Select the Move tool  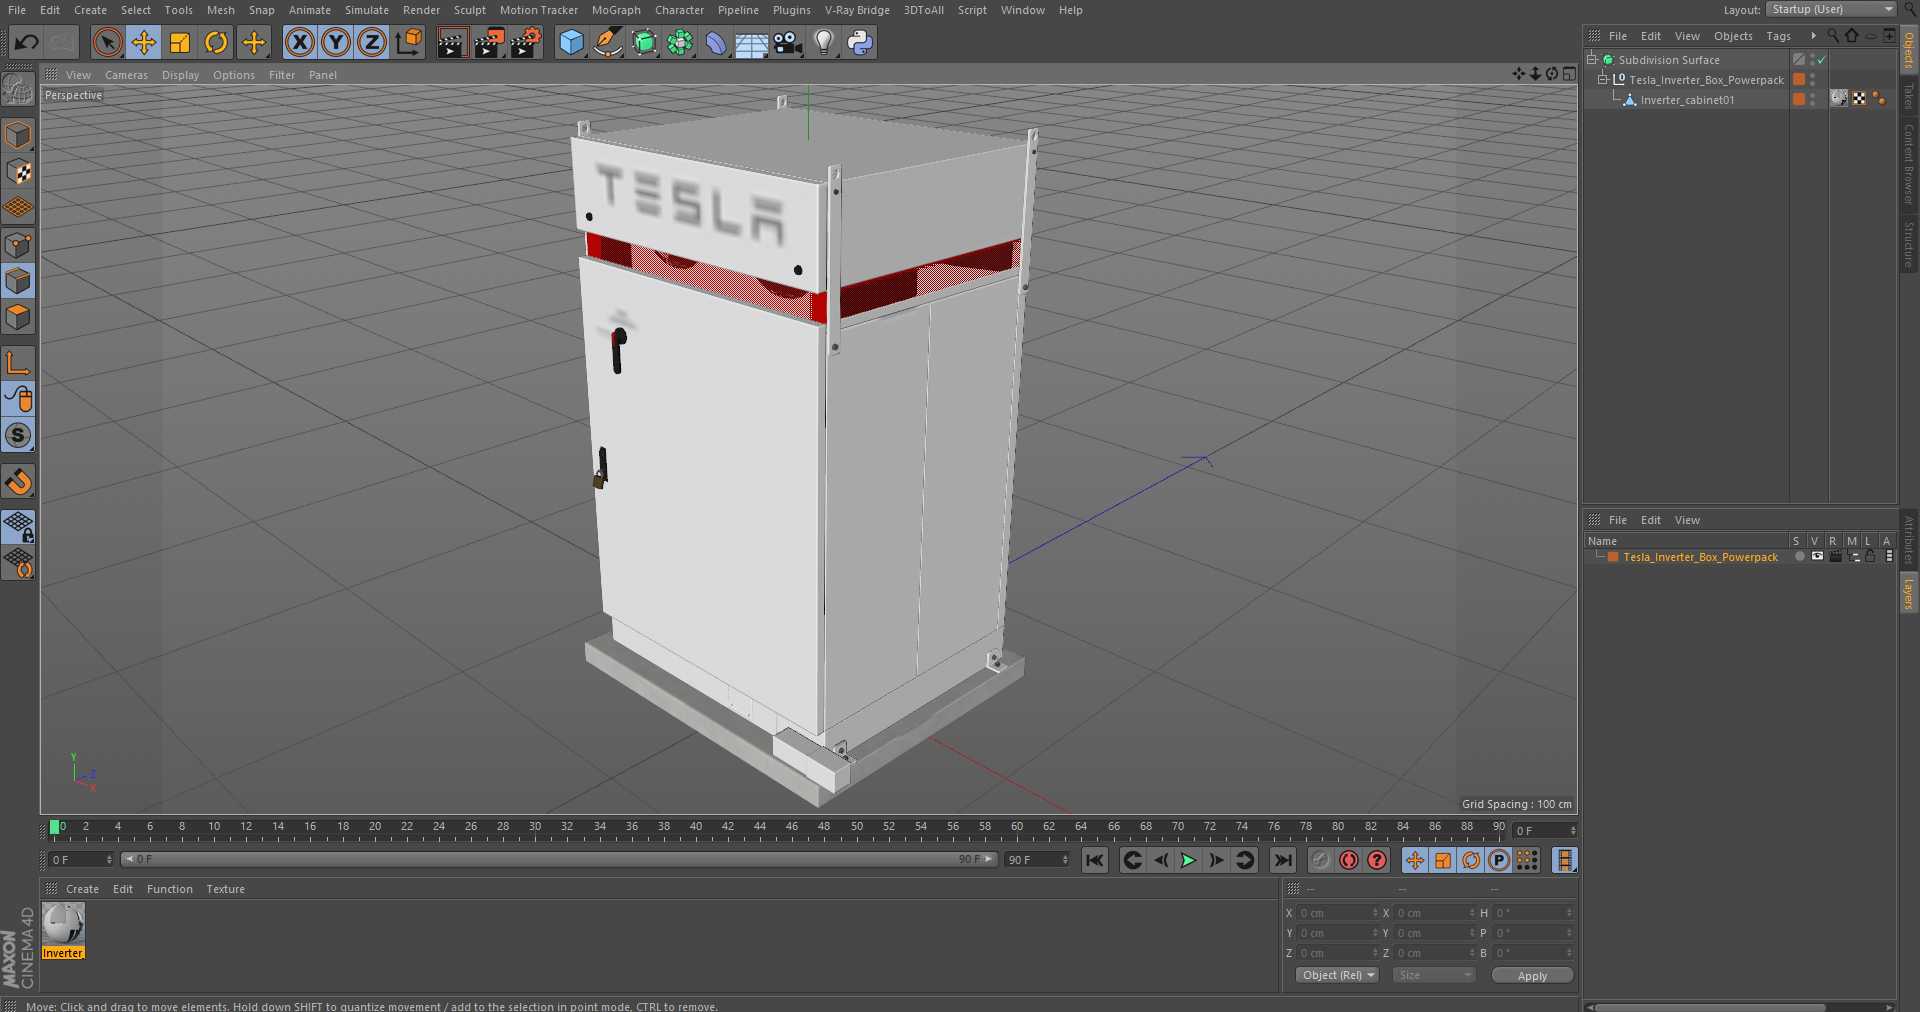click(x=144, y=42)
